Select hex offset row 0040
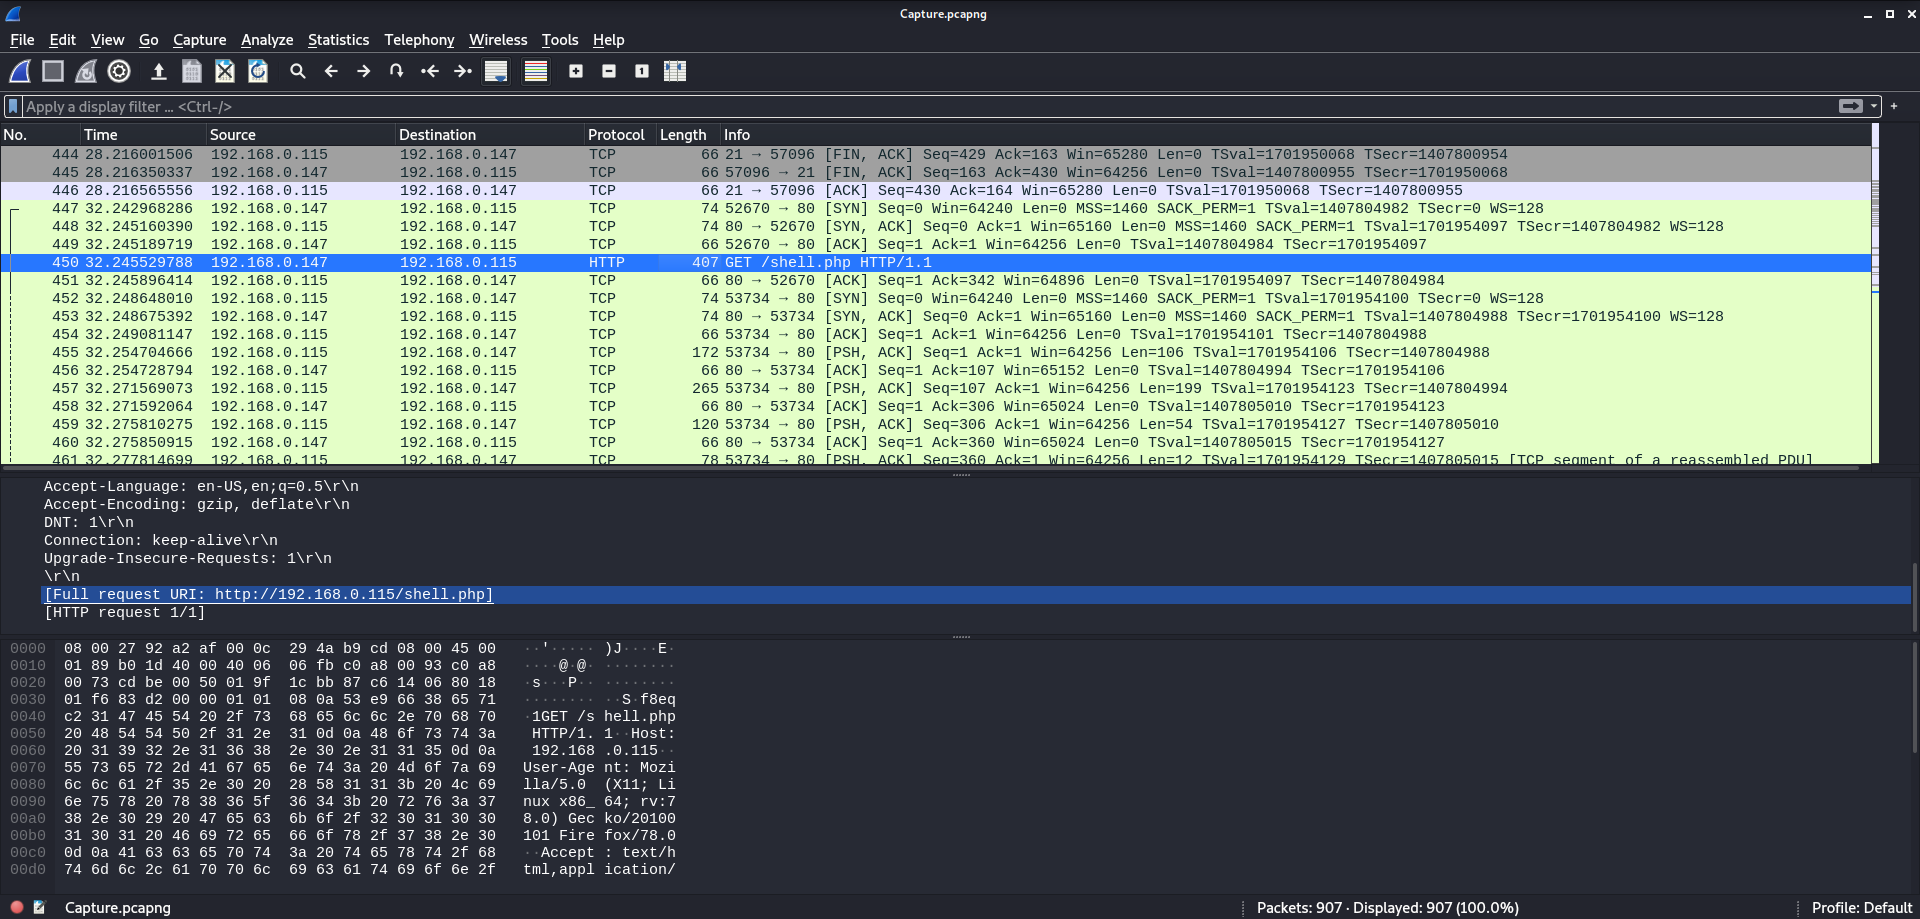The image size is (1920, 919). 343,717
